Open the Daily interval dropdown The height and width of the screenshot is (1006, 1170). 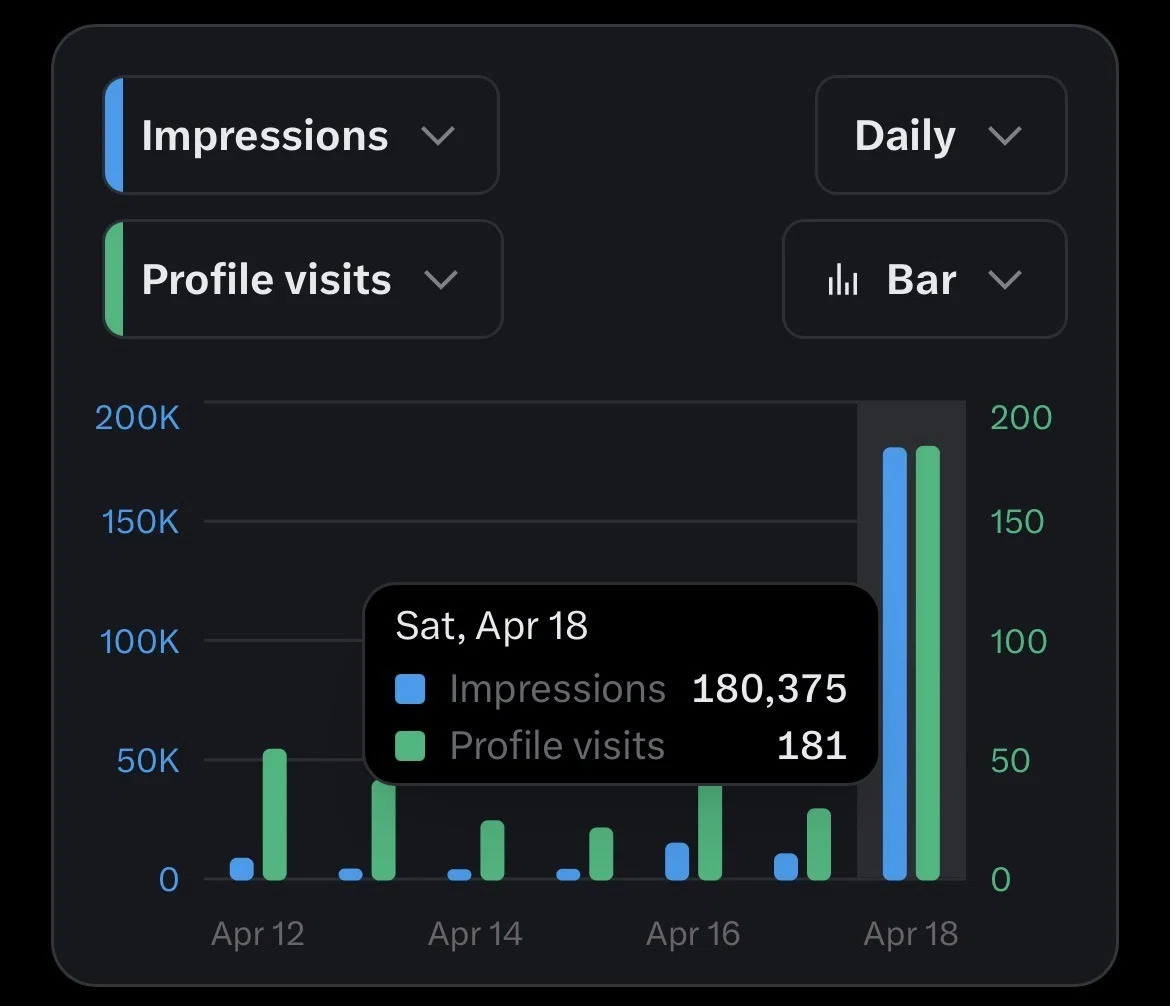941,135
